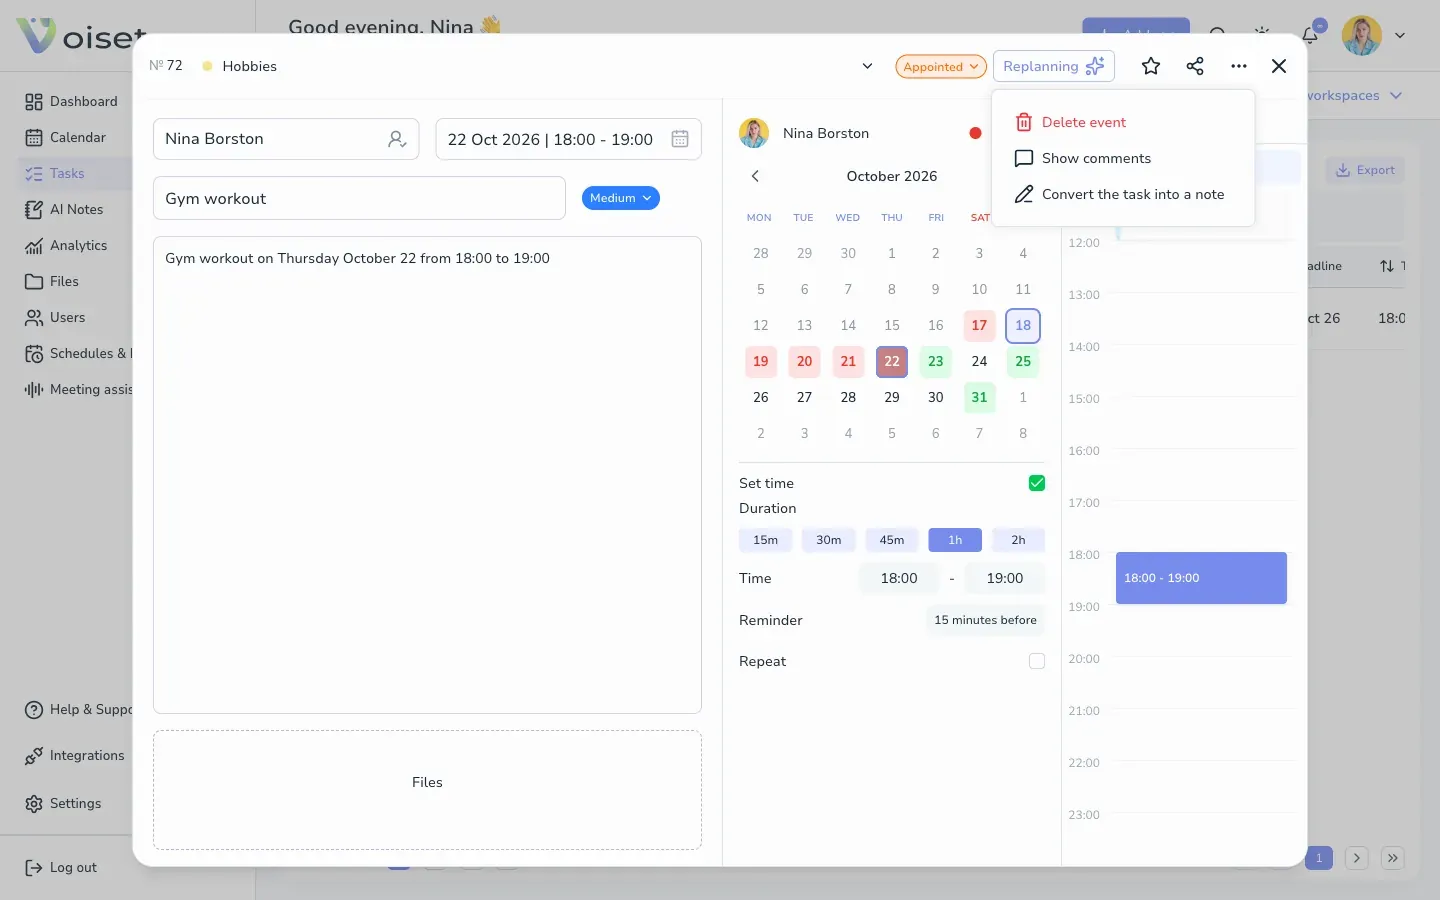1440x900 pixels.
Task: Click the 19:00 end time field
Action: [x=1005, y=578]
